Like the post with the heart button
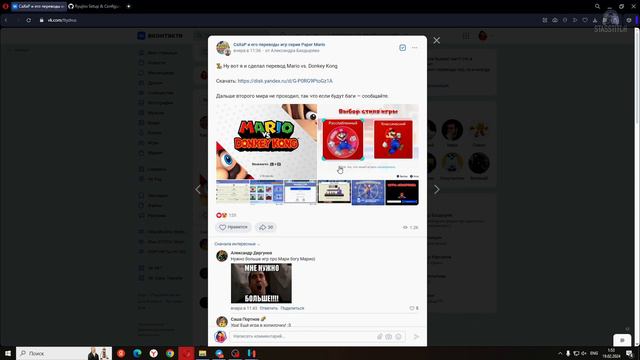The image size is (640, 360). coord(233,227)
